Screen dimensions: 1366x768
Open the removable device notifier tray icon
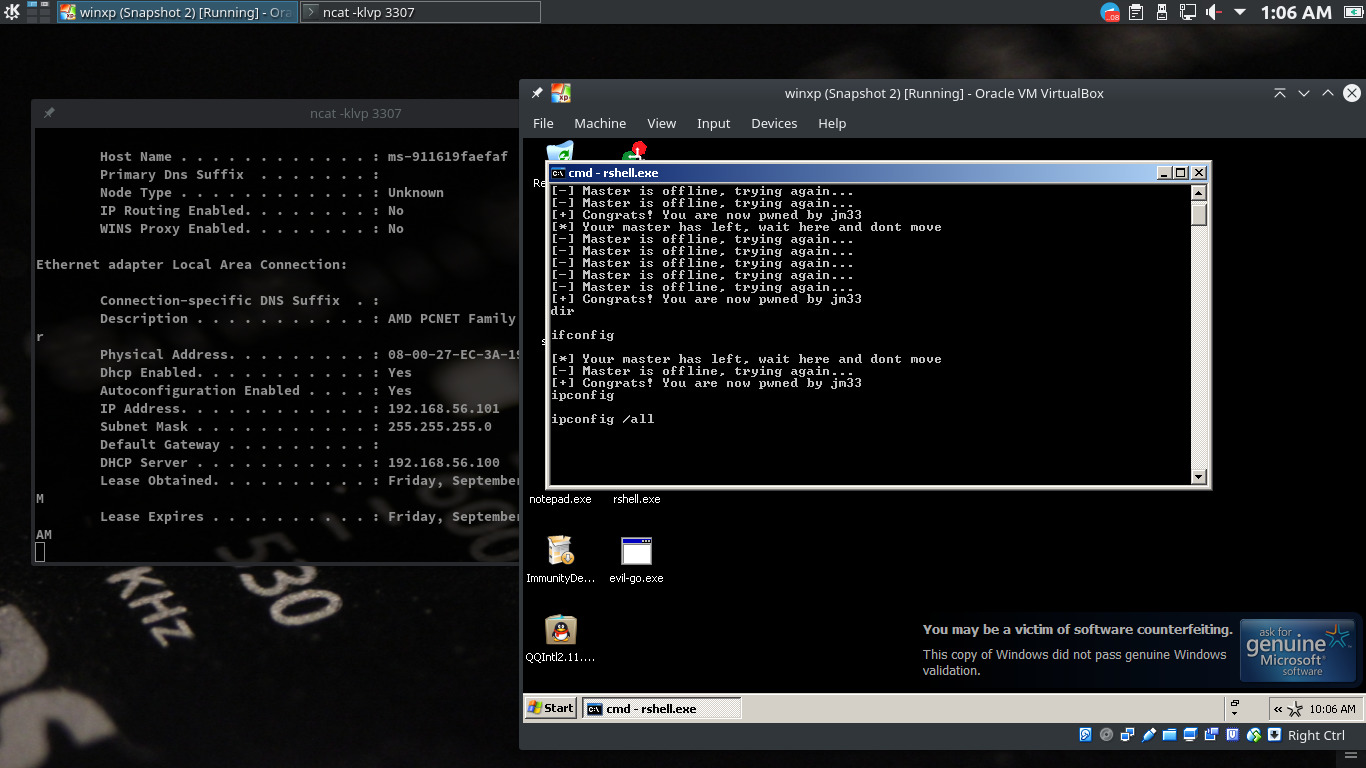tap(1162, 12)
